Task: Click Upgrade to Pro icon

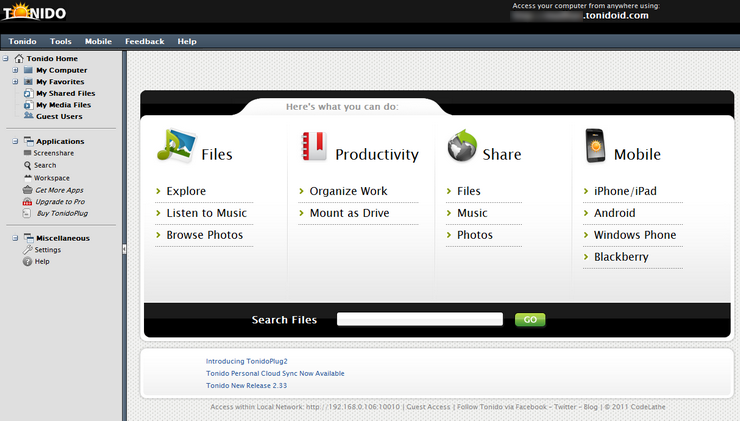Action: (27, 201)
